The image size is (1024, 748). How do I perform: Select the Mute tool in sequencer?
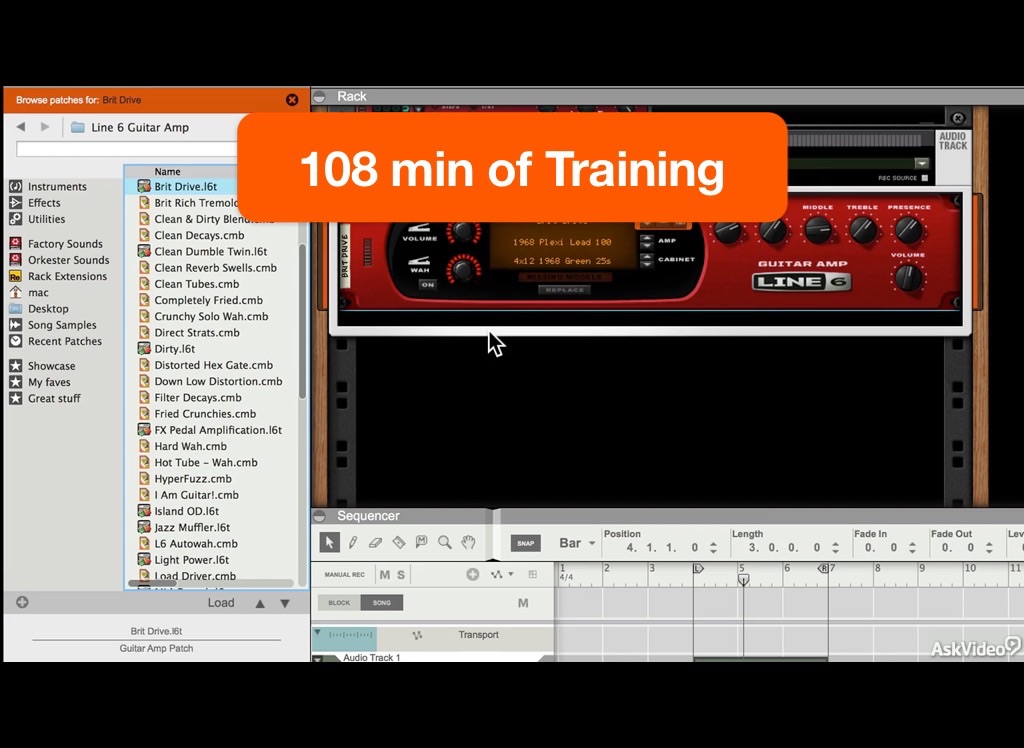tap(421, 542)
